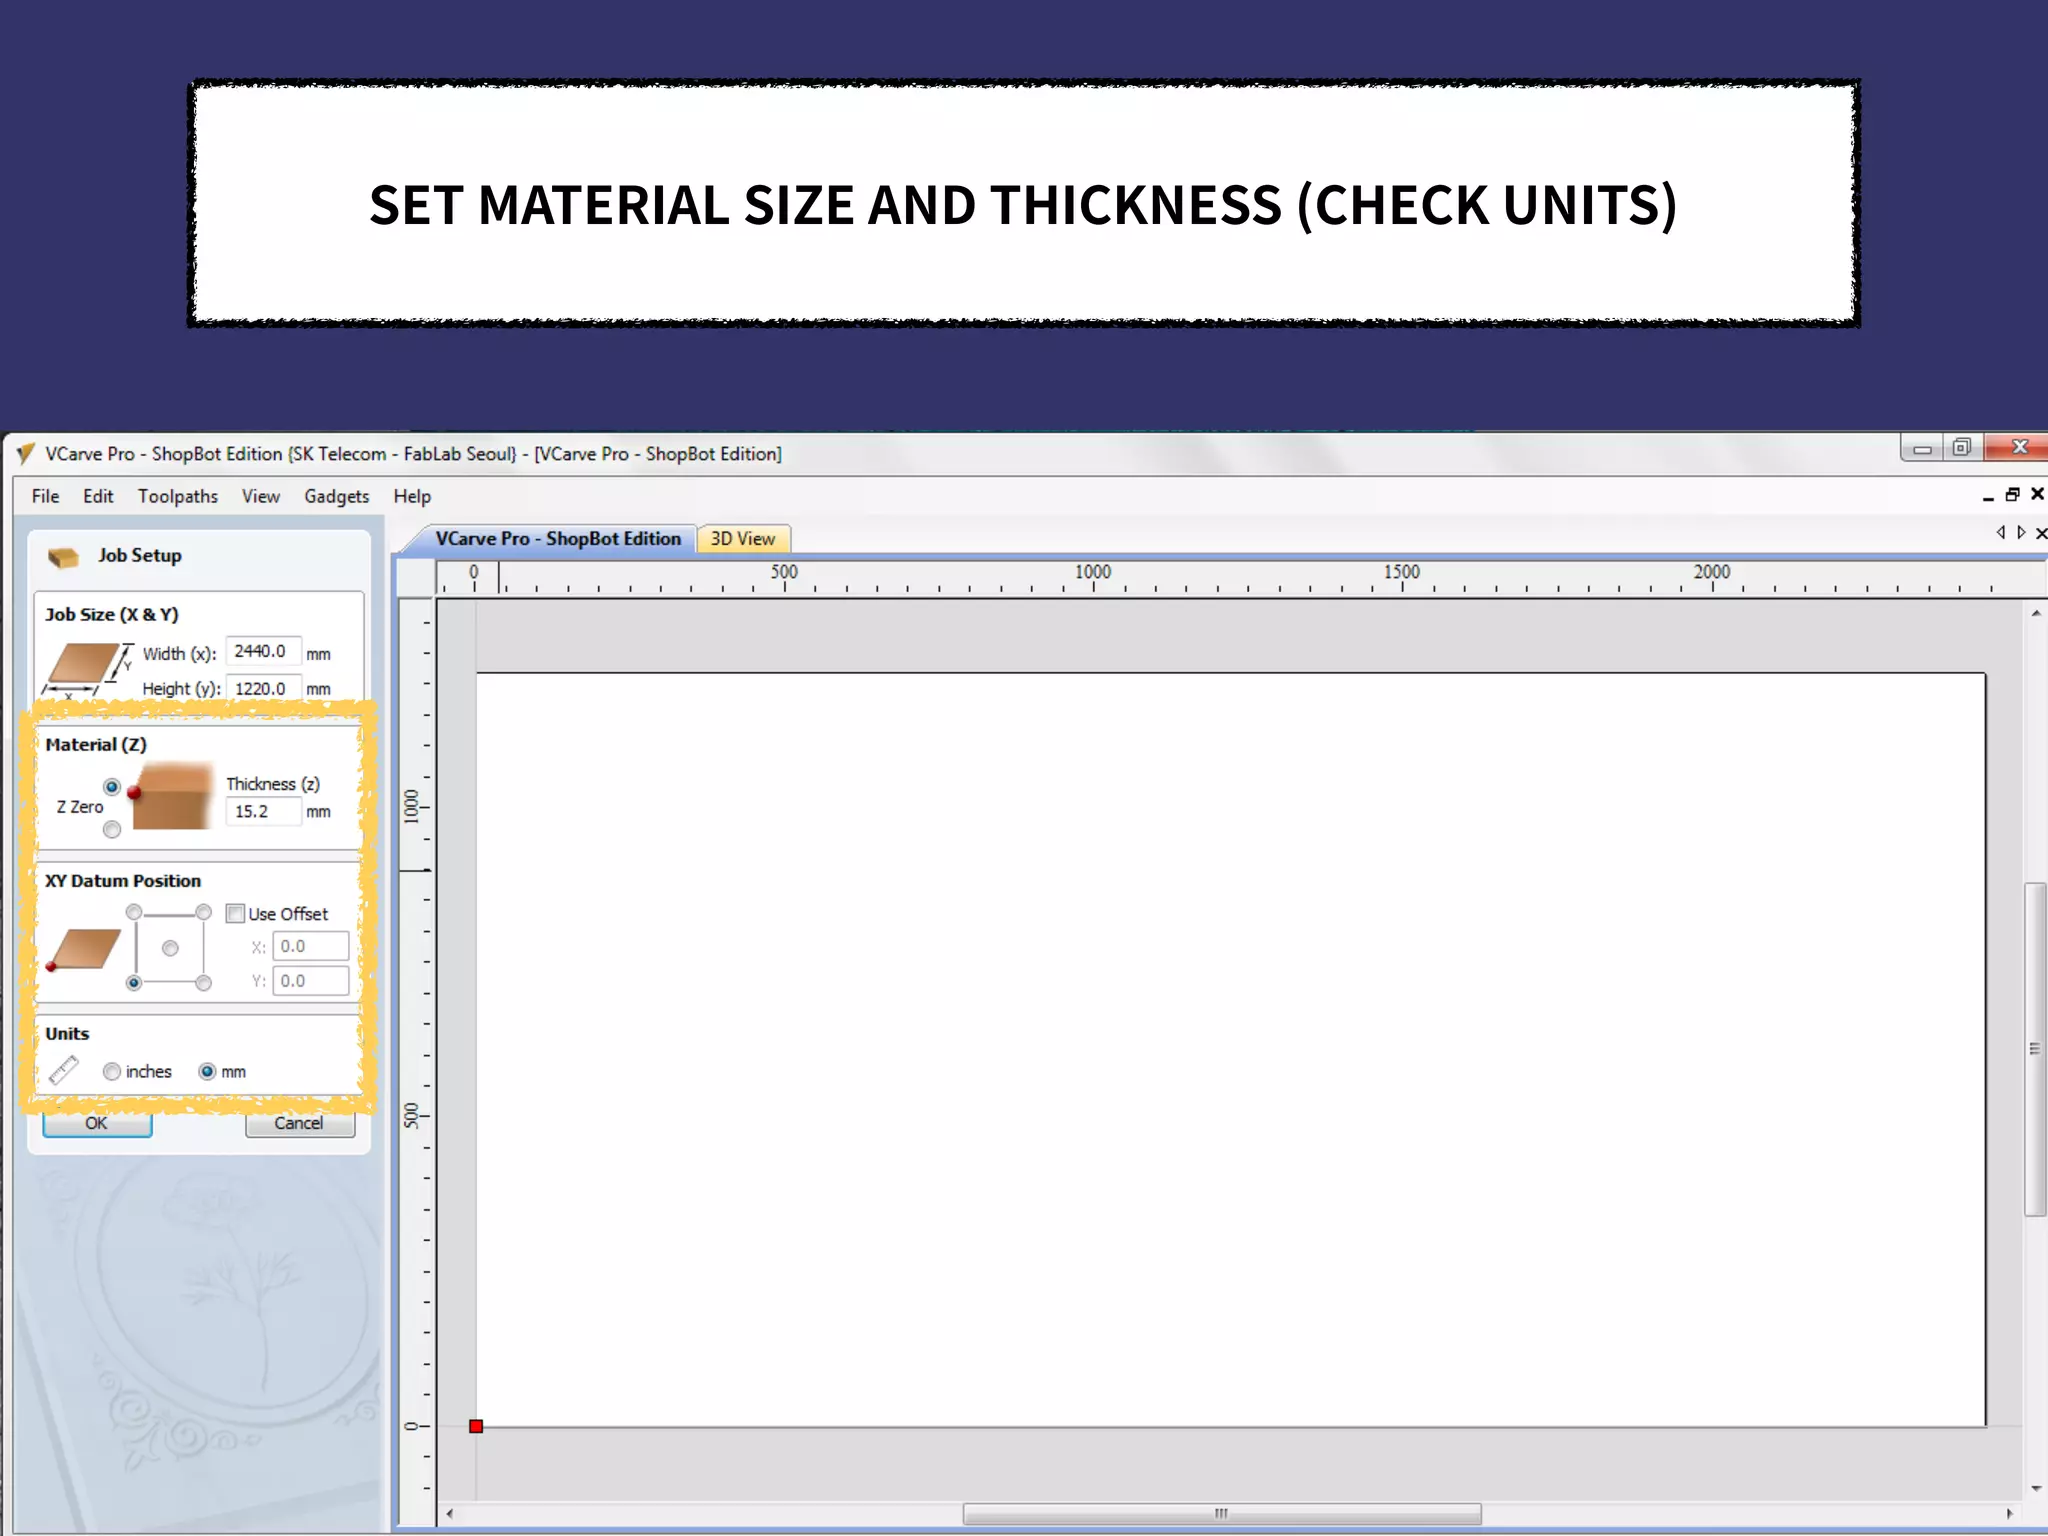
Task: Switch to the 3D View tab
Action: click(x=742, y=539)
